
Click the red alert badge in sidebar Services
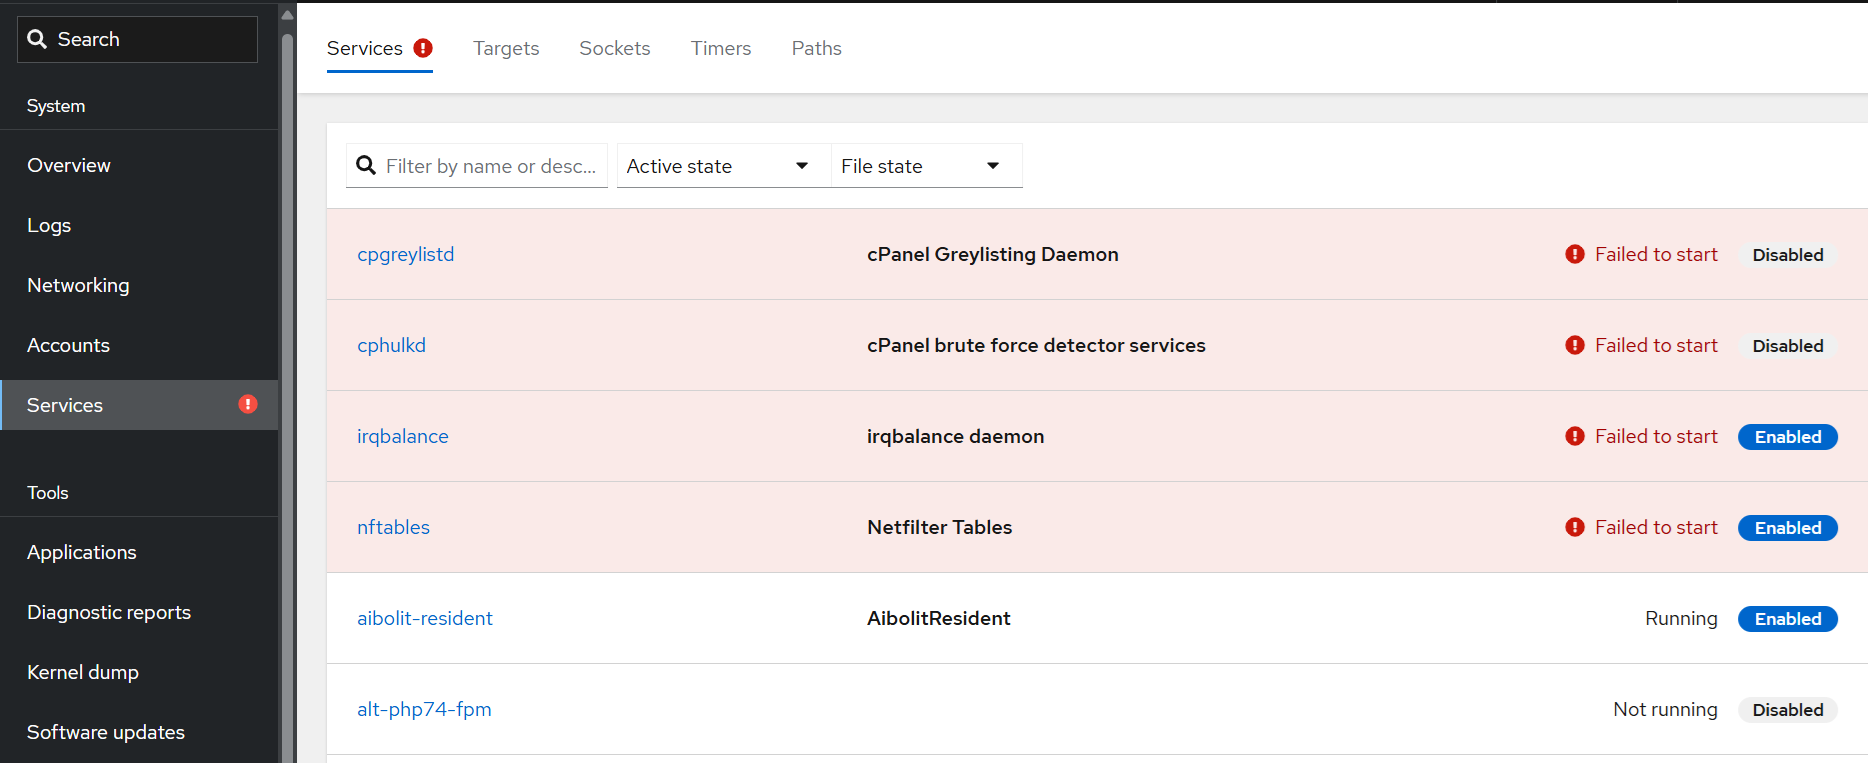click(248, 404)
